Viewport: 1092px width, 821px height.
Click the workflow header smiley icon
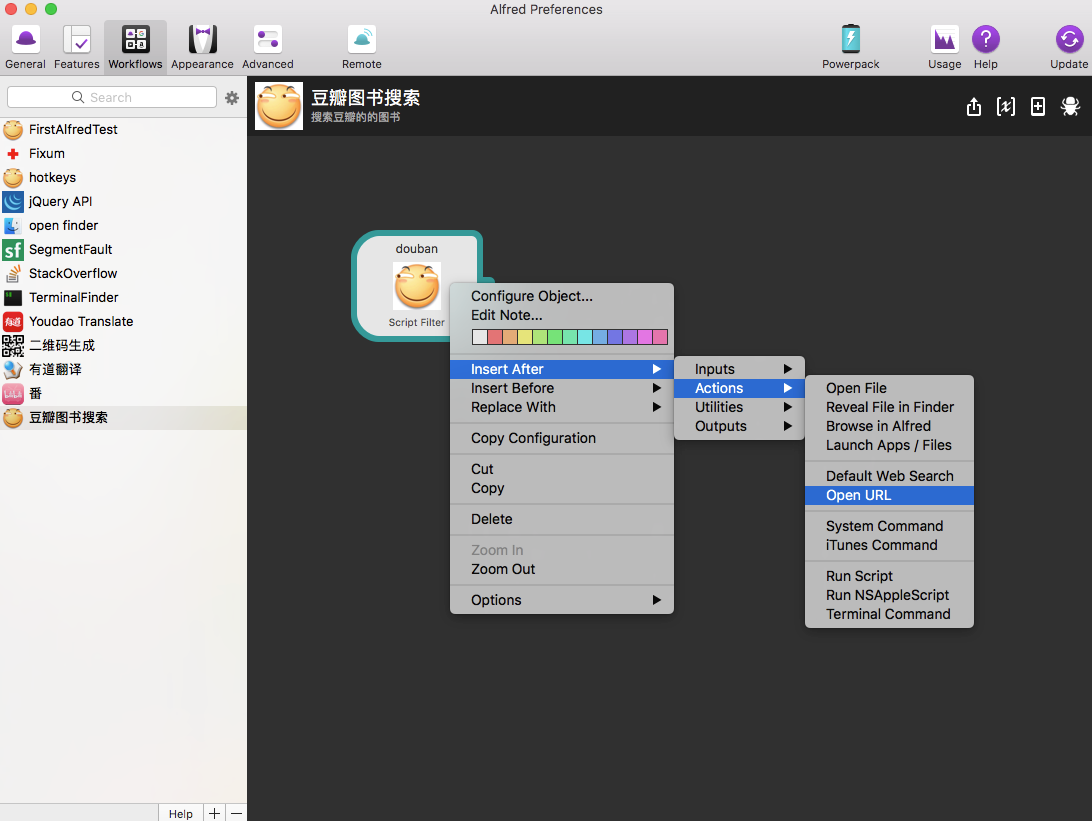coord(279,106)
